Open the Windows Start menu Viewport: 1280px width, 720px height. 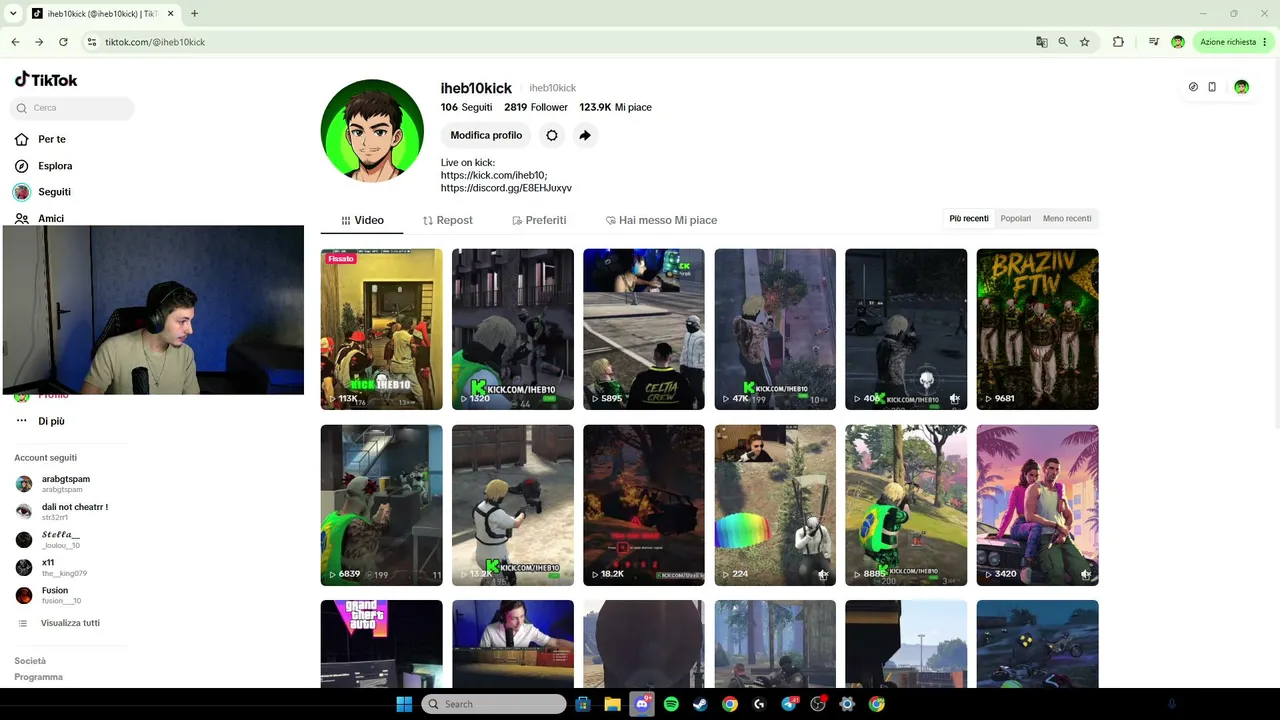point(404,704)
